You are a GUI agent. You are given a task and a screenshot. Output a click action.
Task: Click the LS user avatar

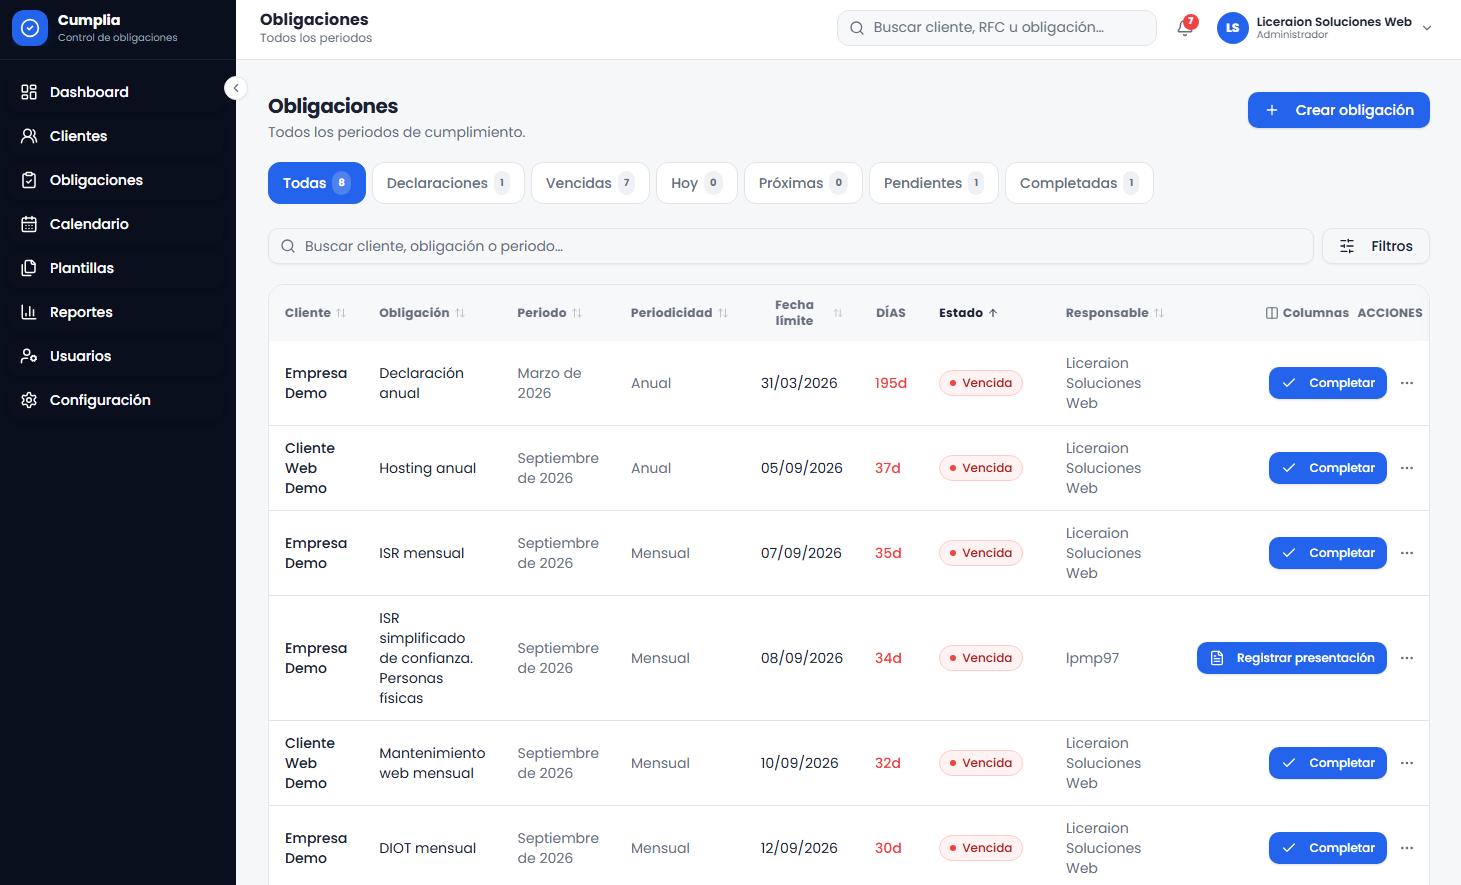click(x=1232, y=28)
